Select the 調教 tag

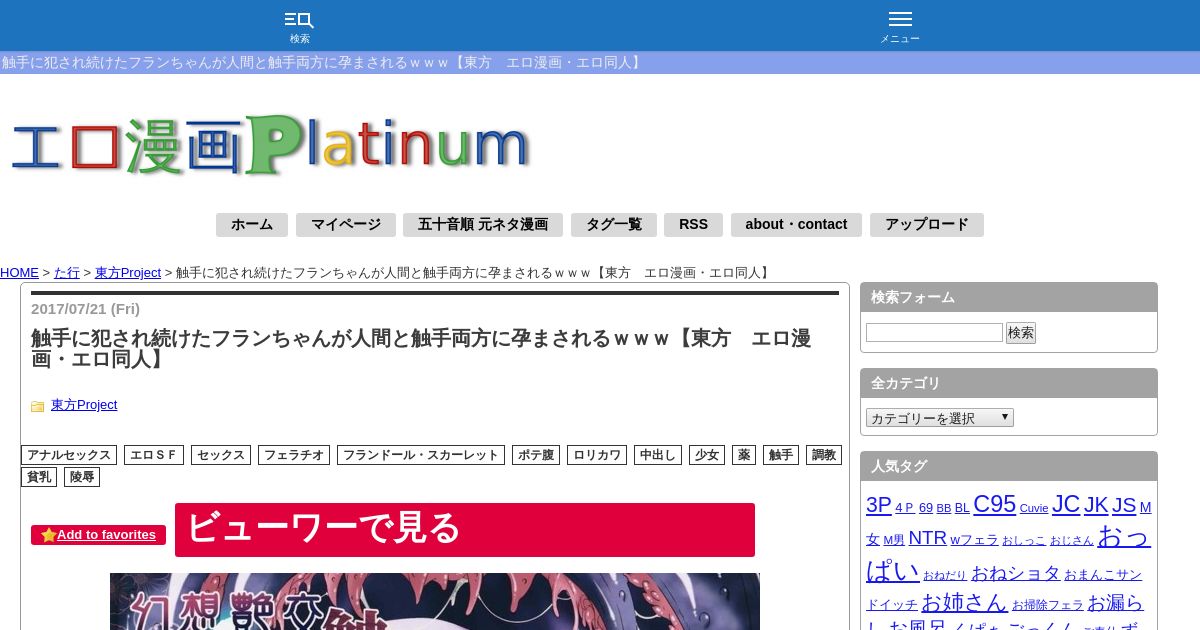point(824,455)
